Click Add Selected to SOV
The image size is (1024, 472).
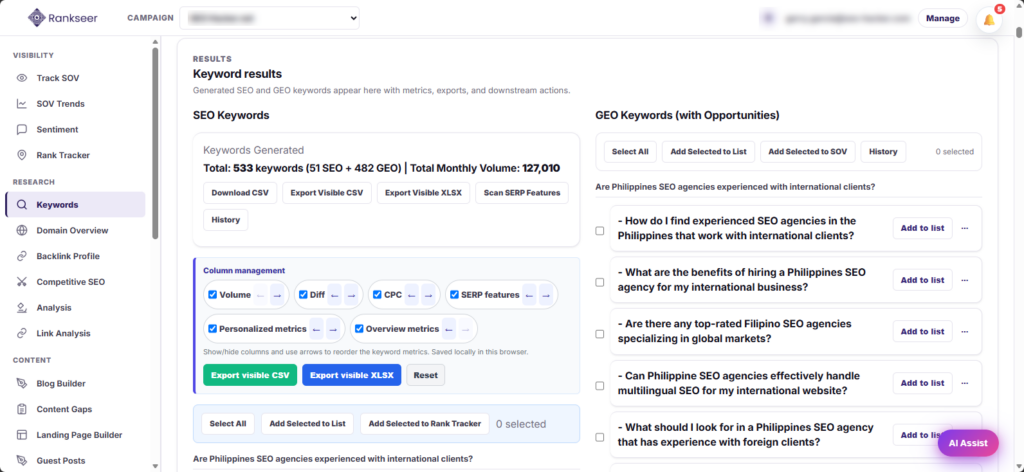(808, 151)
